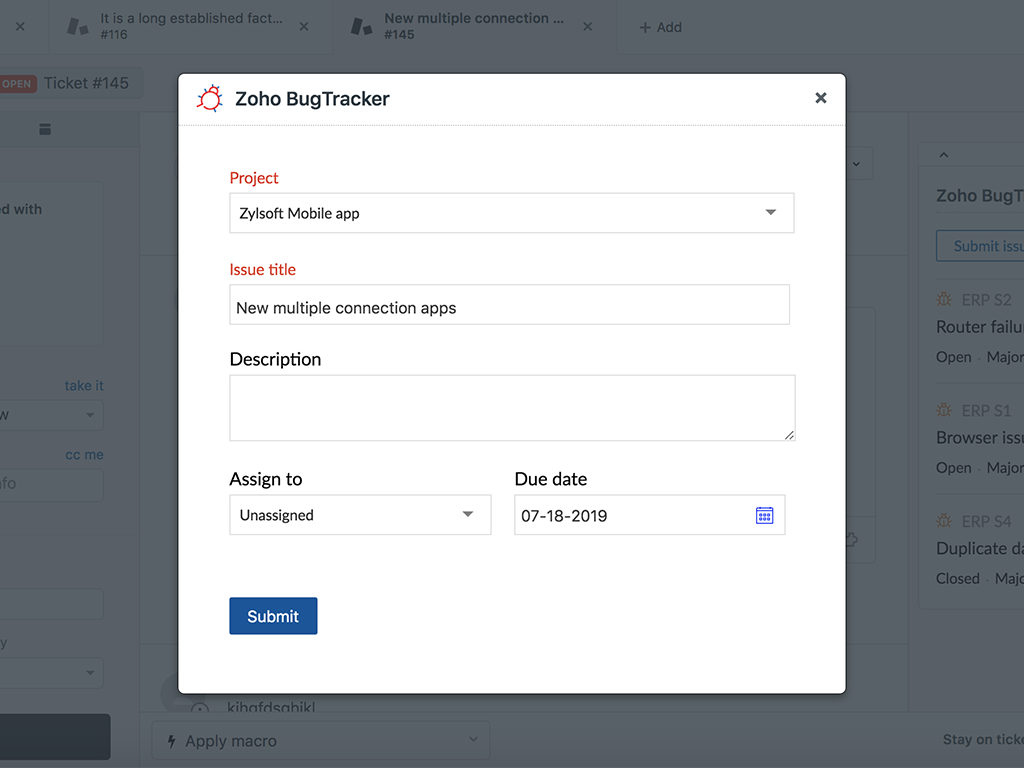
Task: Close the Zoho BugTracker dialog
Action: tap(820, 98)
